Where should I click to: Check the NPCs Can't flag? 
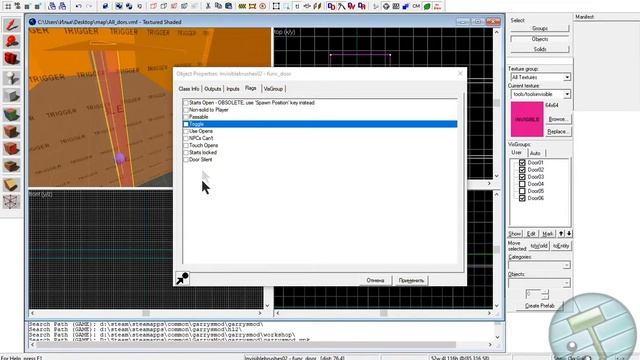[x=186, y=138]
